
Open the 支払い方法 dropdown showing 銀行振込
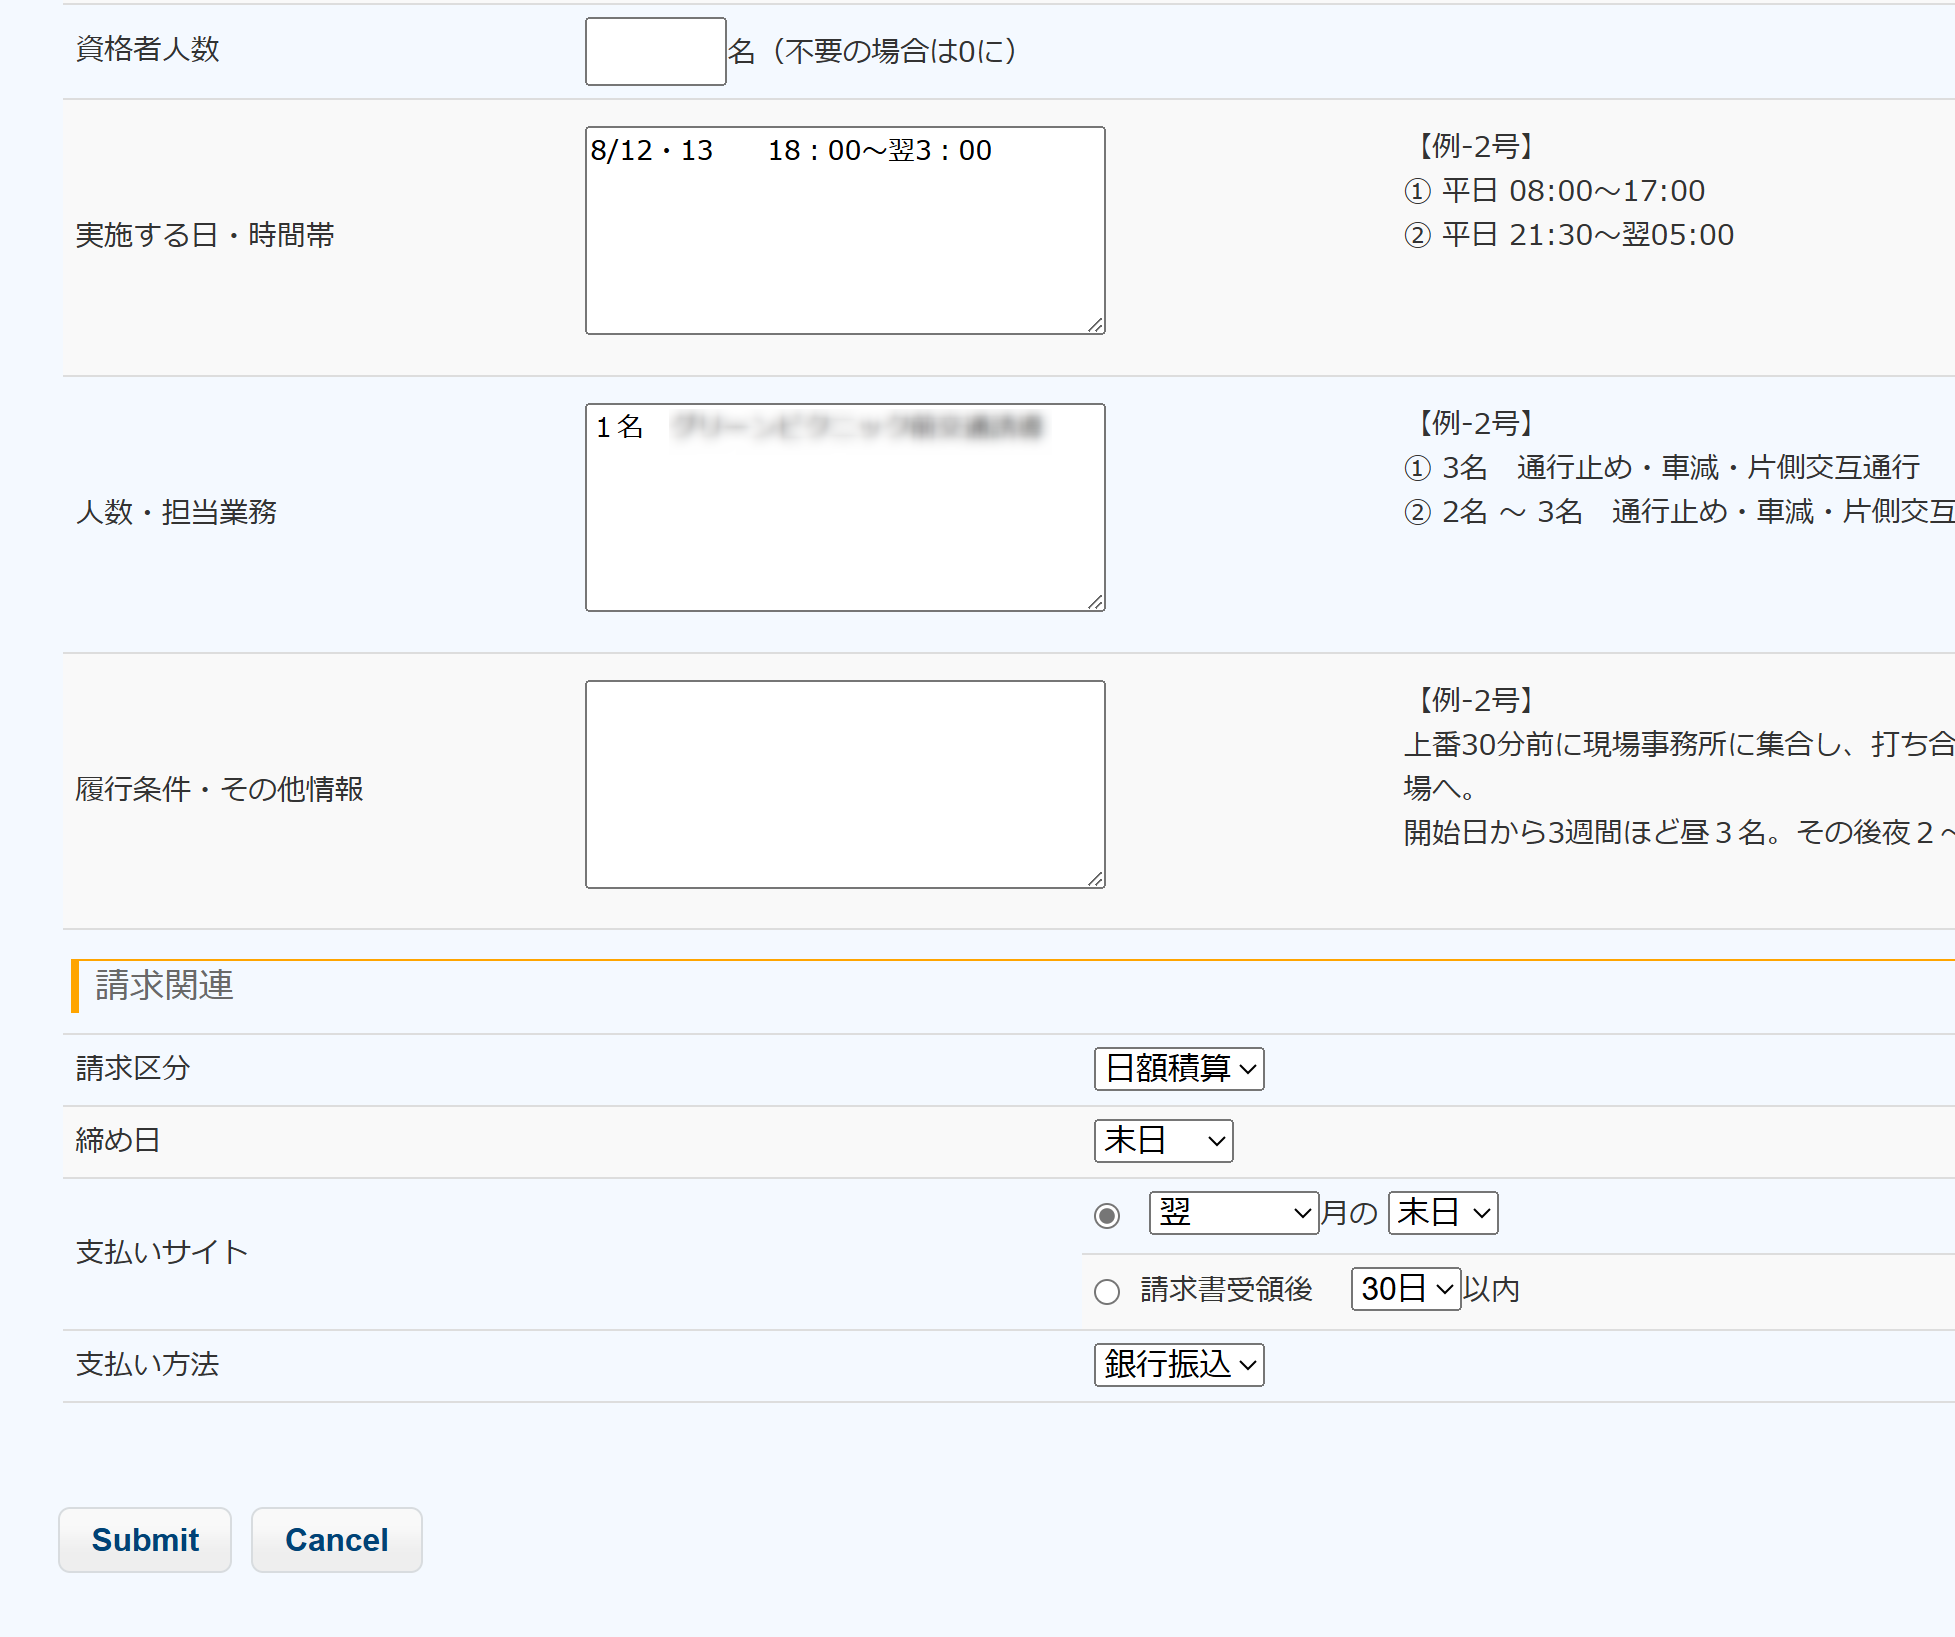(1179, 1365)
